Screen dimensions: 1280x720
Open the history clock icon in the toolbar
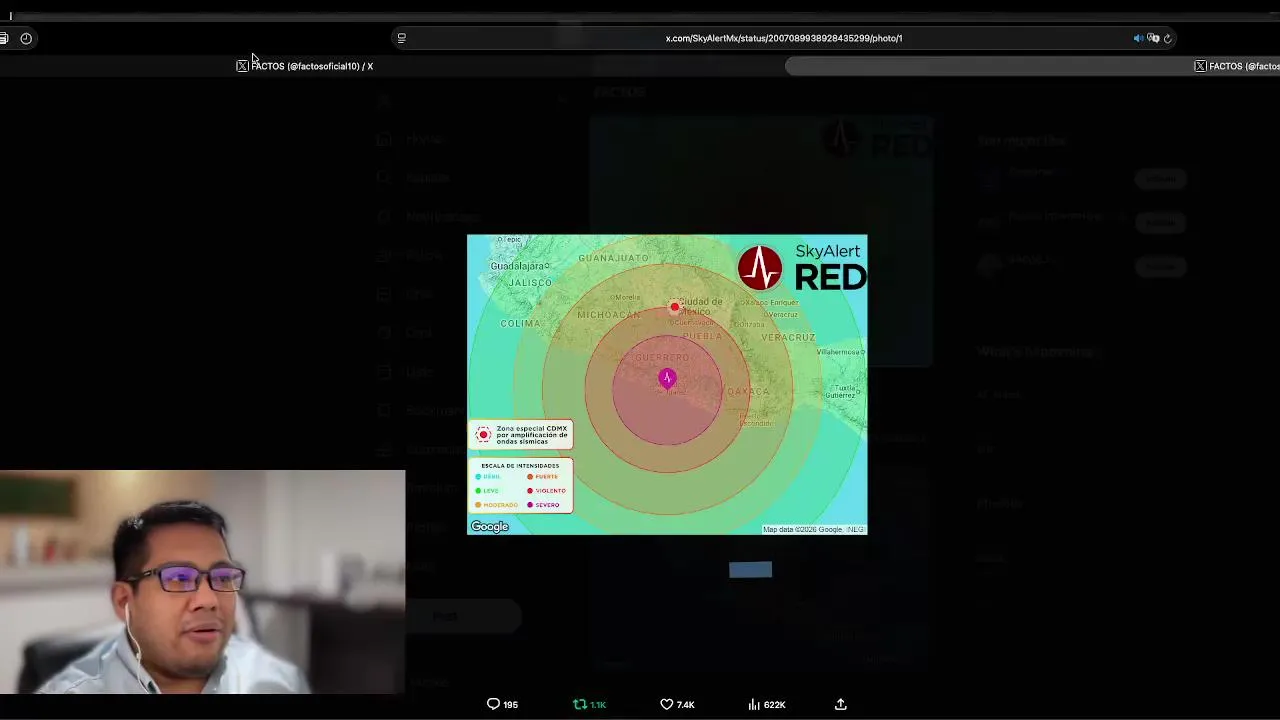(x=26, y=38)
